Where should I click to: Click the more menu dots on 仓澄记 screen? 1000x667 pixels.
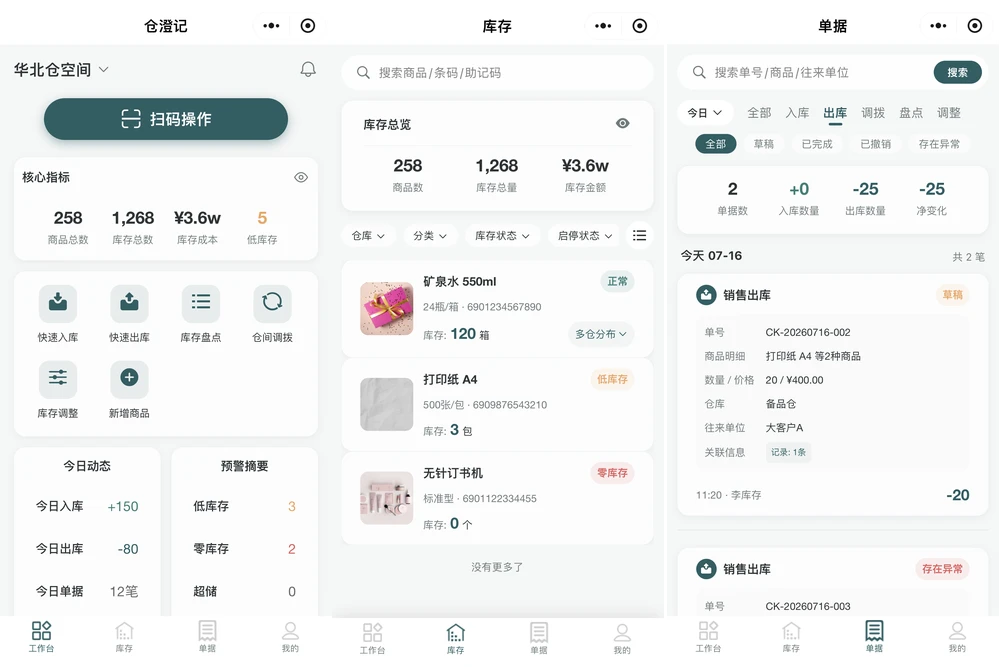271,26
